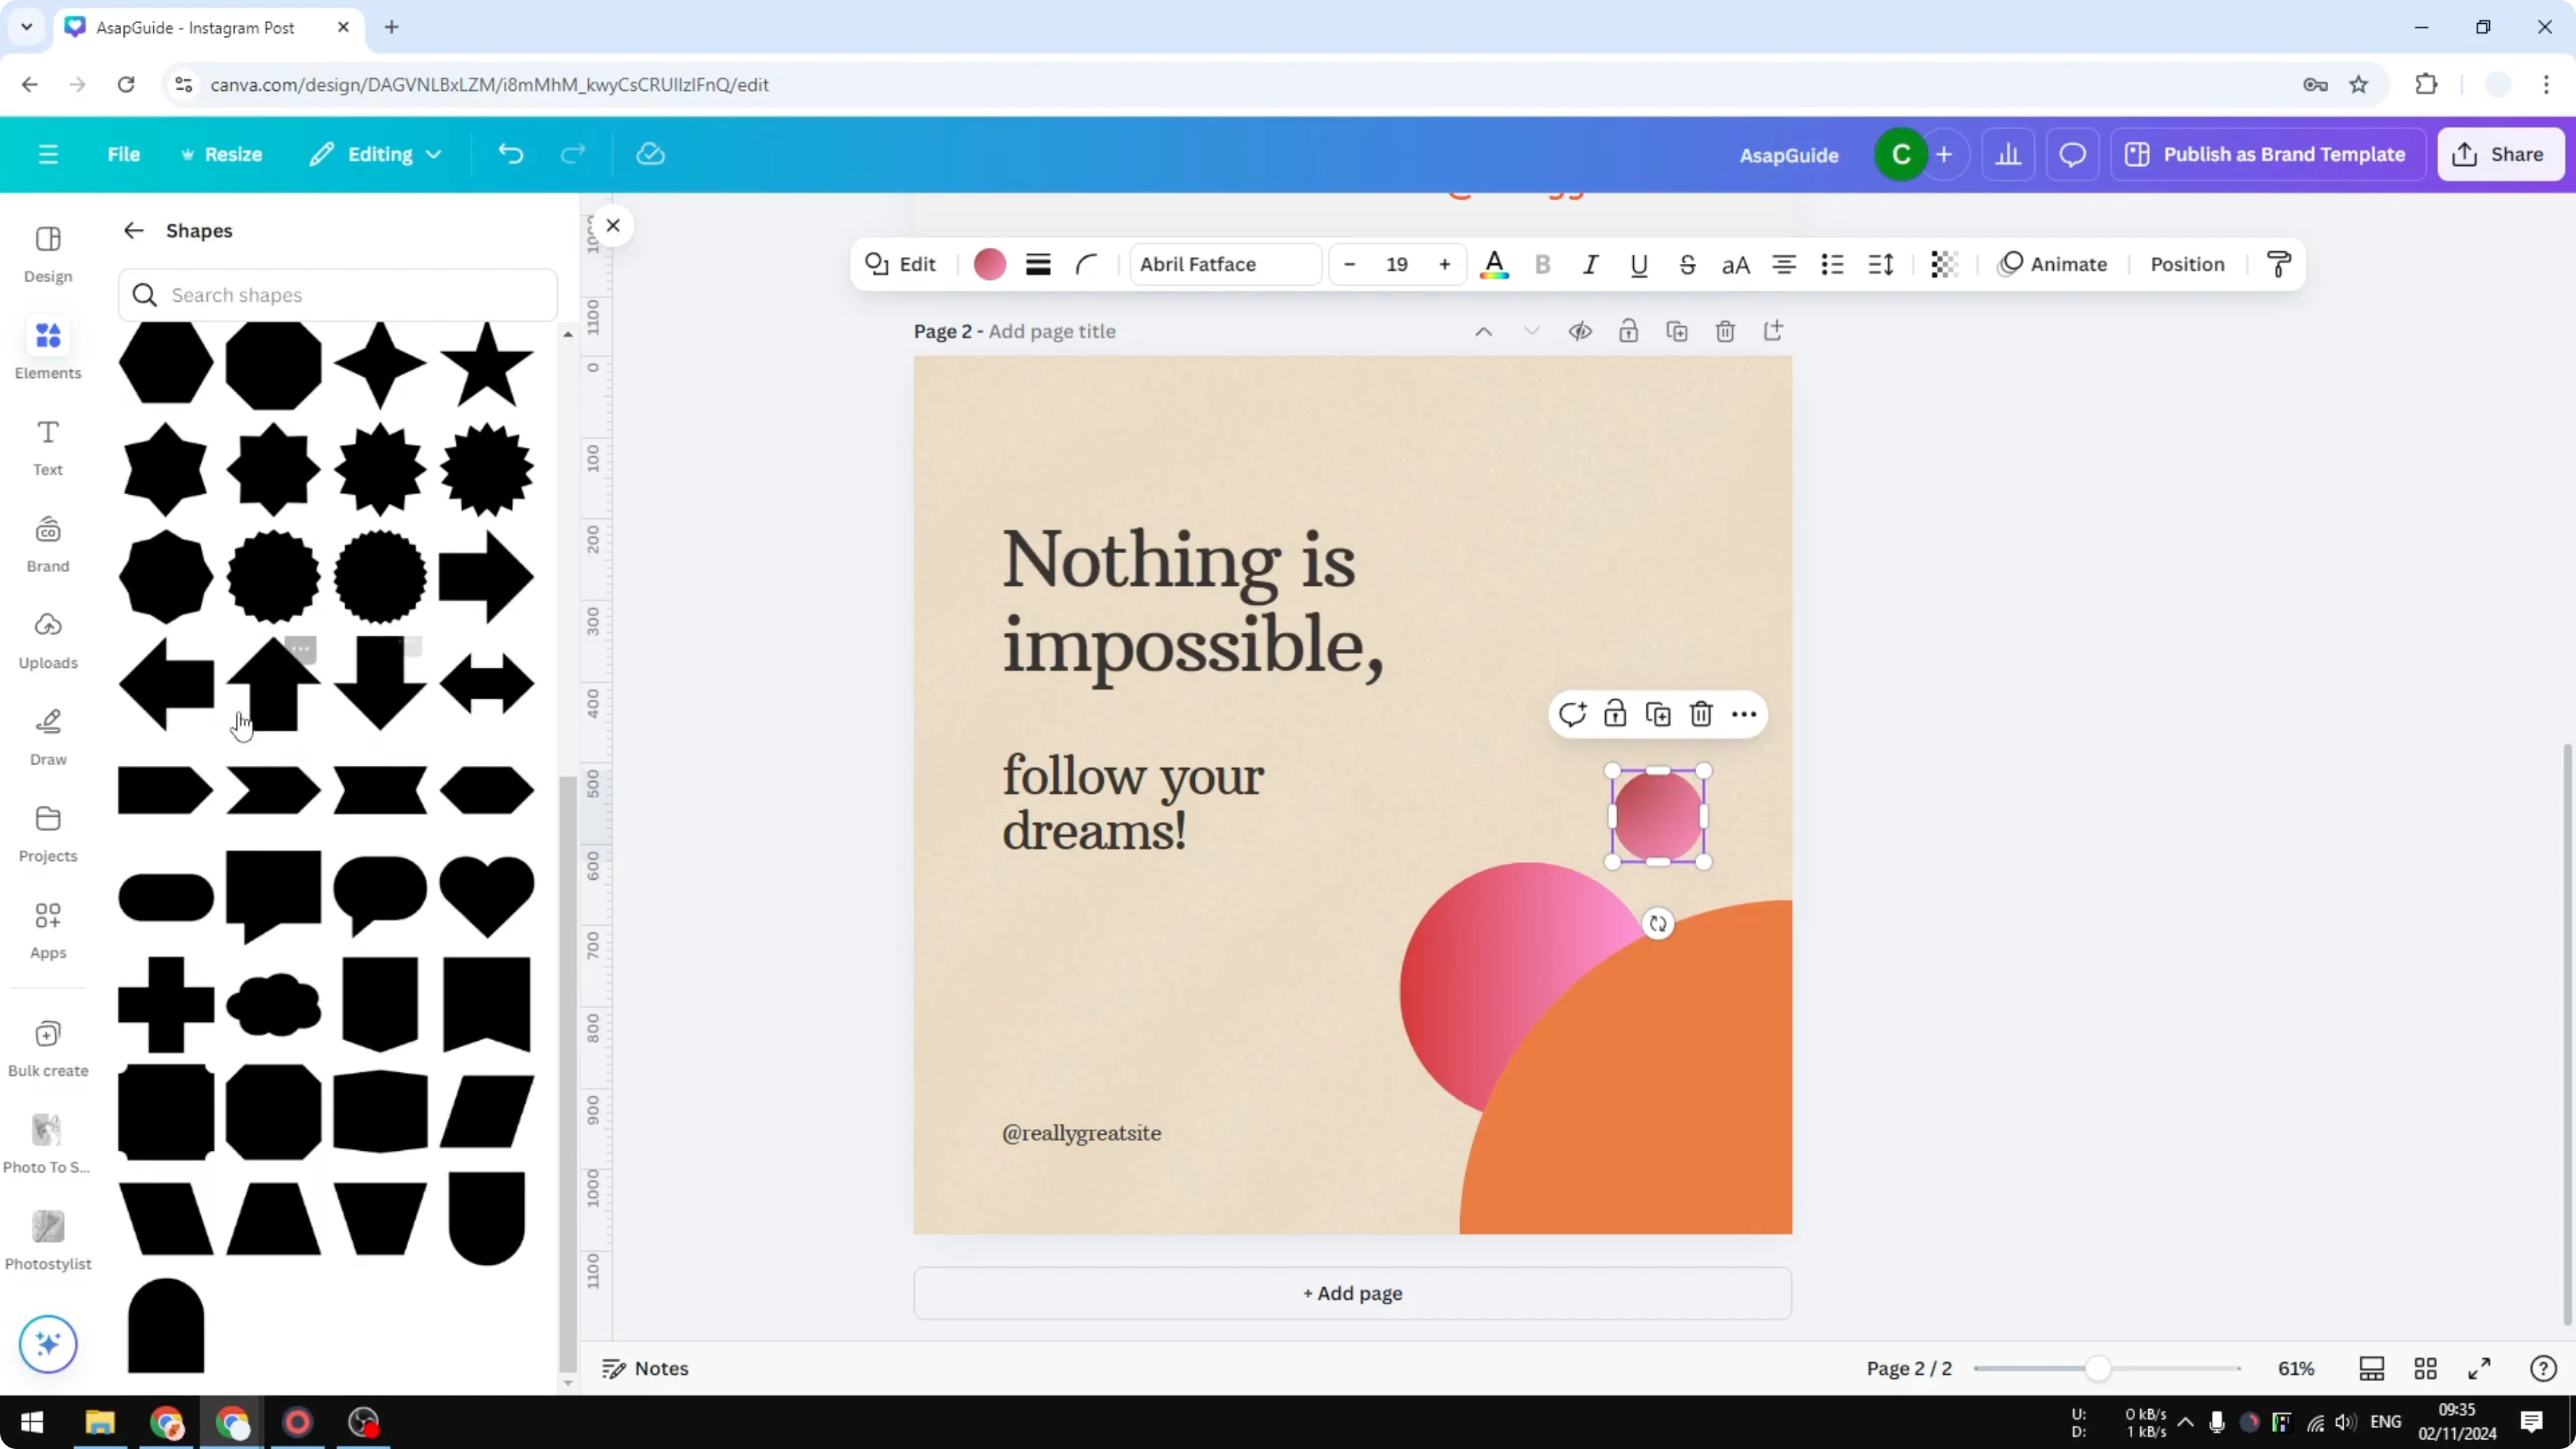Open the Uploads panel
Image resolution: width=2576 pixels, height=1449 pixels.
point(47,640)
